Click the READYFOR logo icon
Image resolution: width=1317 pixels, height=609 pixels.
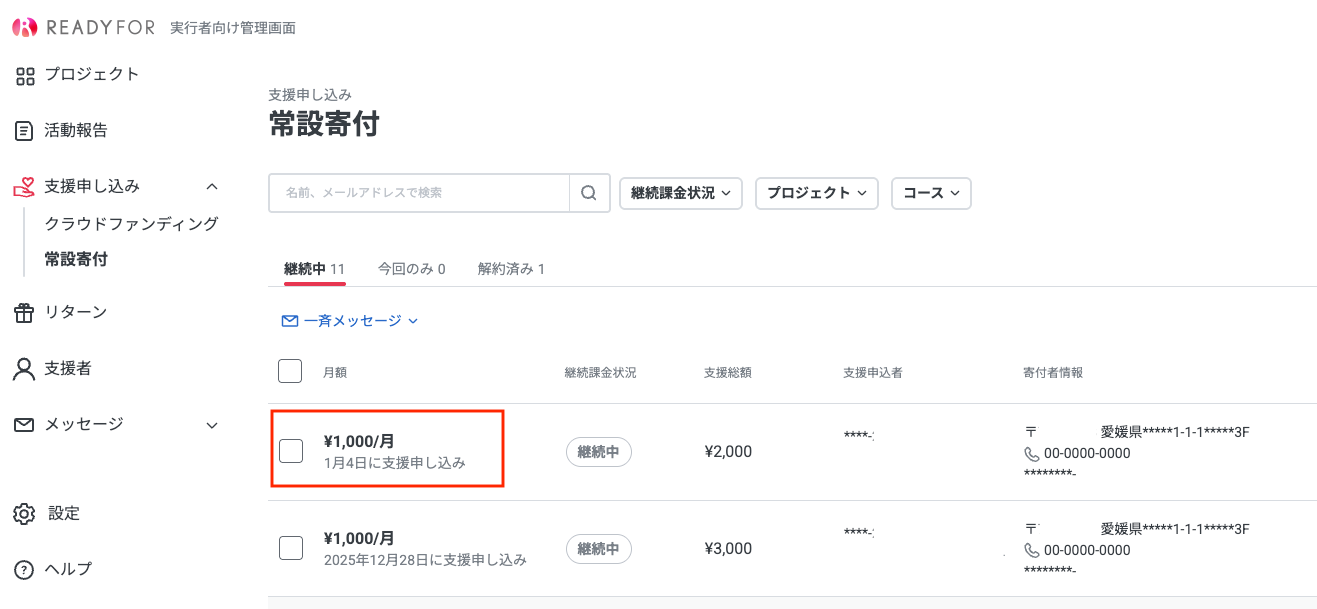(x=25, y=28)
